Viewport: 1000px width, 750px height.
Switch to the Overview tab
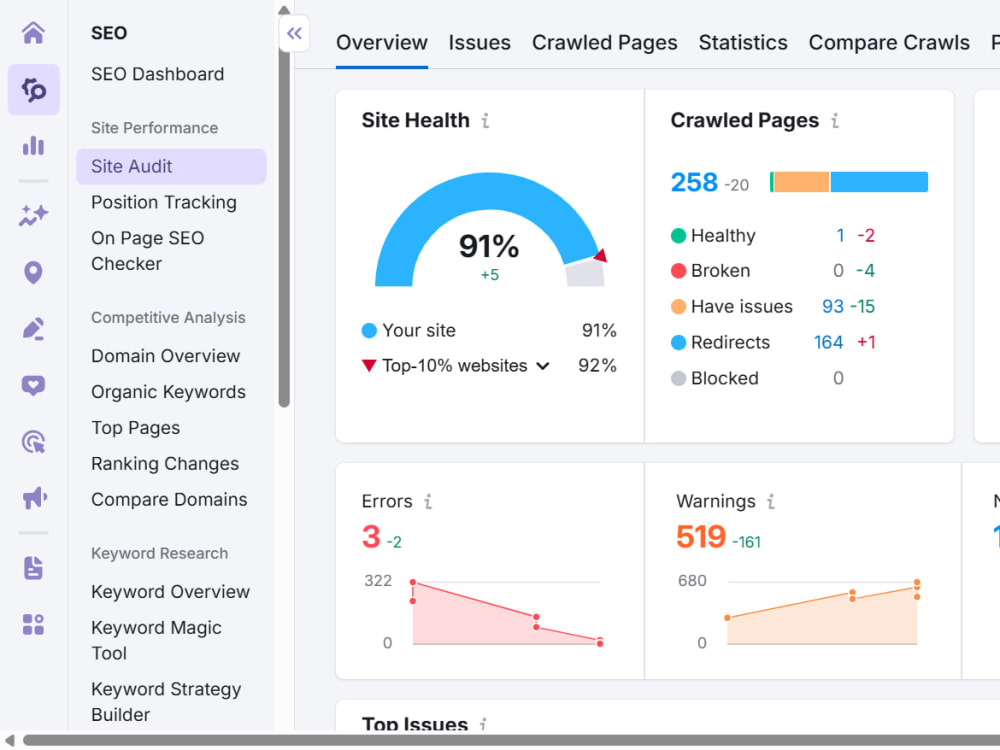point(381,42)
